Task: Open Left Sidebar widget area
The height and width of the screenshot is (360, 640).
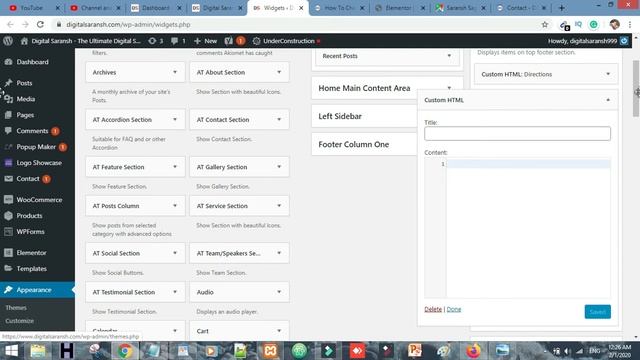Action: 364,116
